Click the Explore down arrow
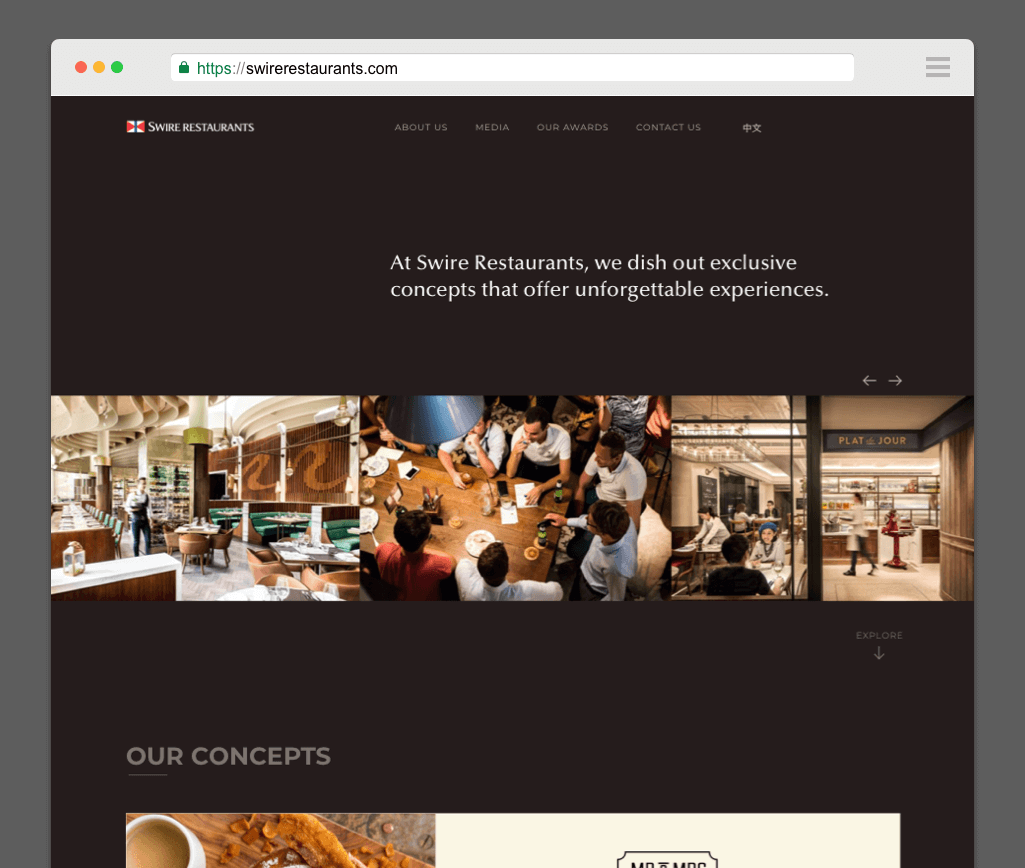Screen dimensions: 1025x868 click(x=879, y=652)
